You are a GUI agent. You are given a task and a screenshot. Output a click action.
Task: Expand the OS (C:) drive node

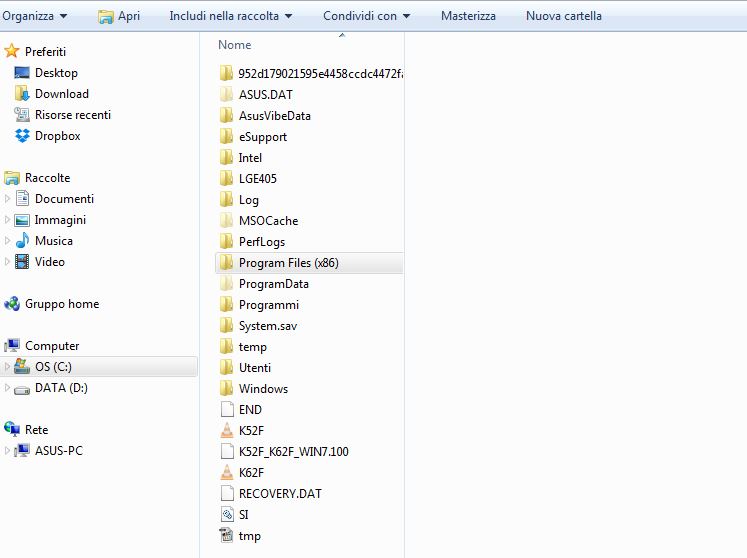click(x=7, y=366)
